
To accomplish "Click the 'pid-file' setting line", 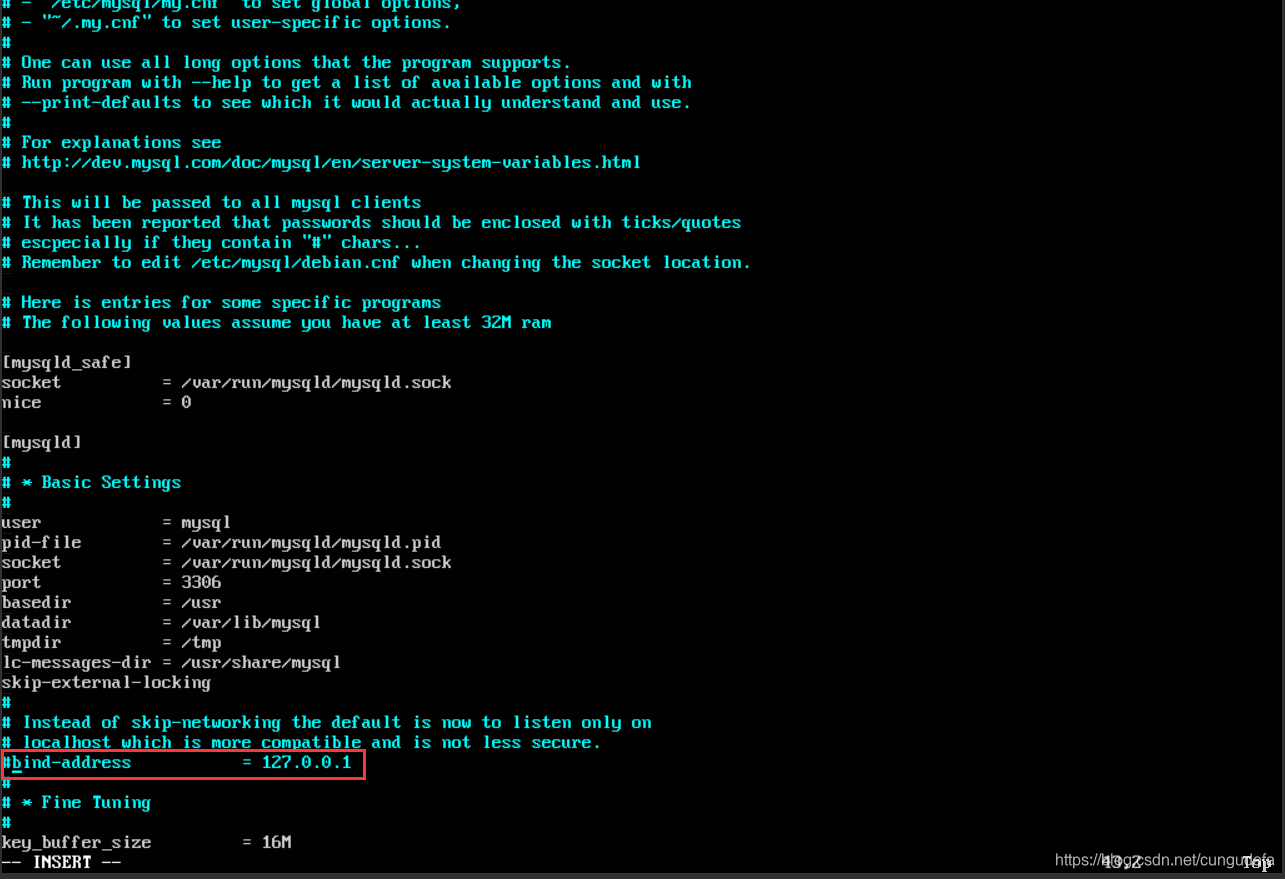I will [x=222, y=543].
